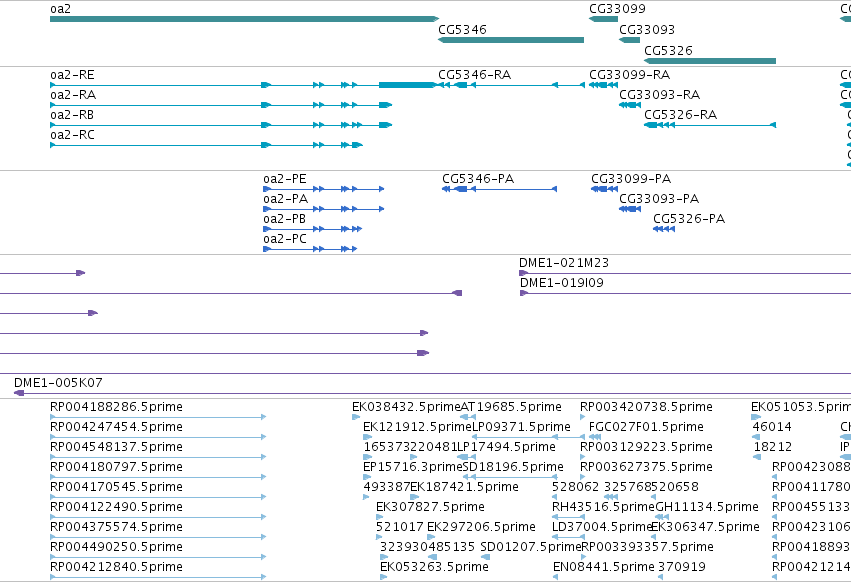
Task: Click the GH11134.5prime EST label
Action: pos(707,507)
